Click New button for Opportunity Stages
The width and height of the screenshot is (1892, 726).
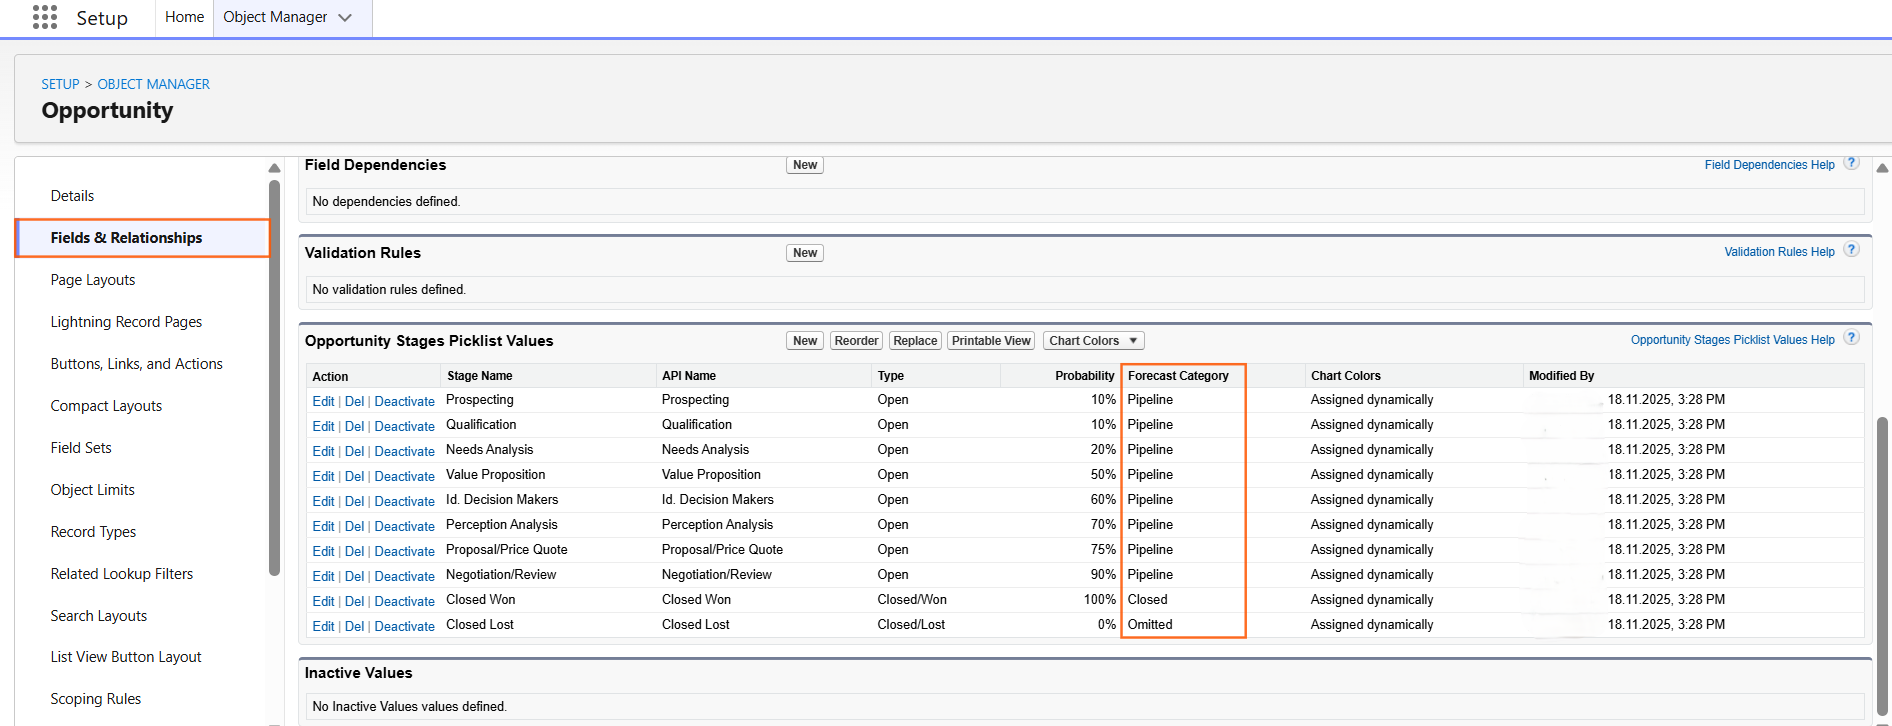coord(805,341)
